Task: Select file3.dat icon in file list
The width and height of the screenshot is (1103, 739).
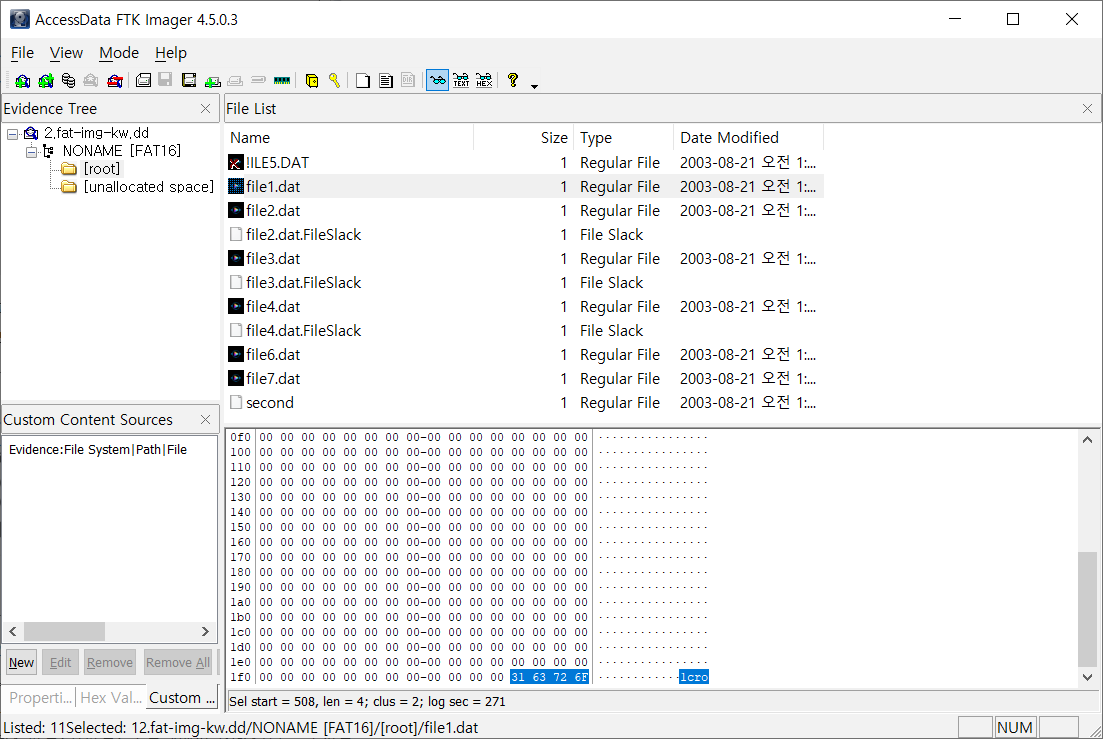Action: tap(236, 259)
